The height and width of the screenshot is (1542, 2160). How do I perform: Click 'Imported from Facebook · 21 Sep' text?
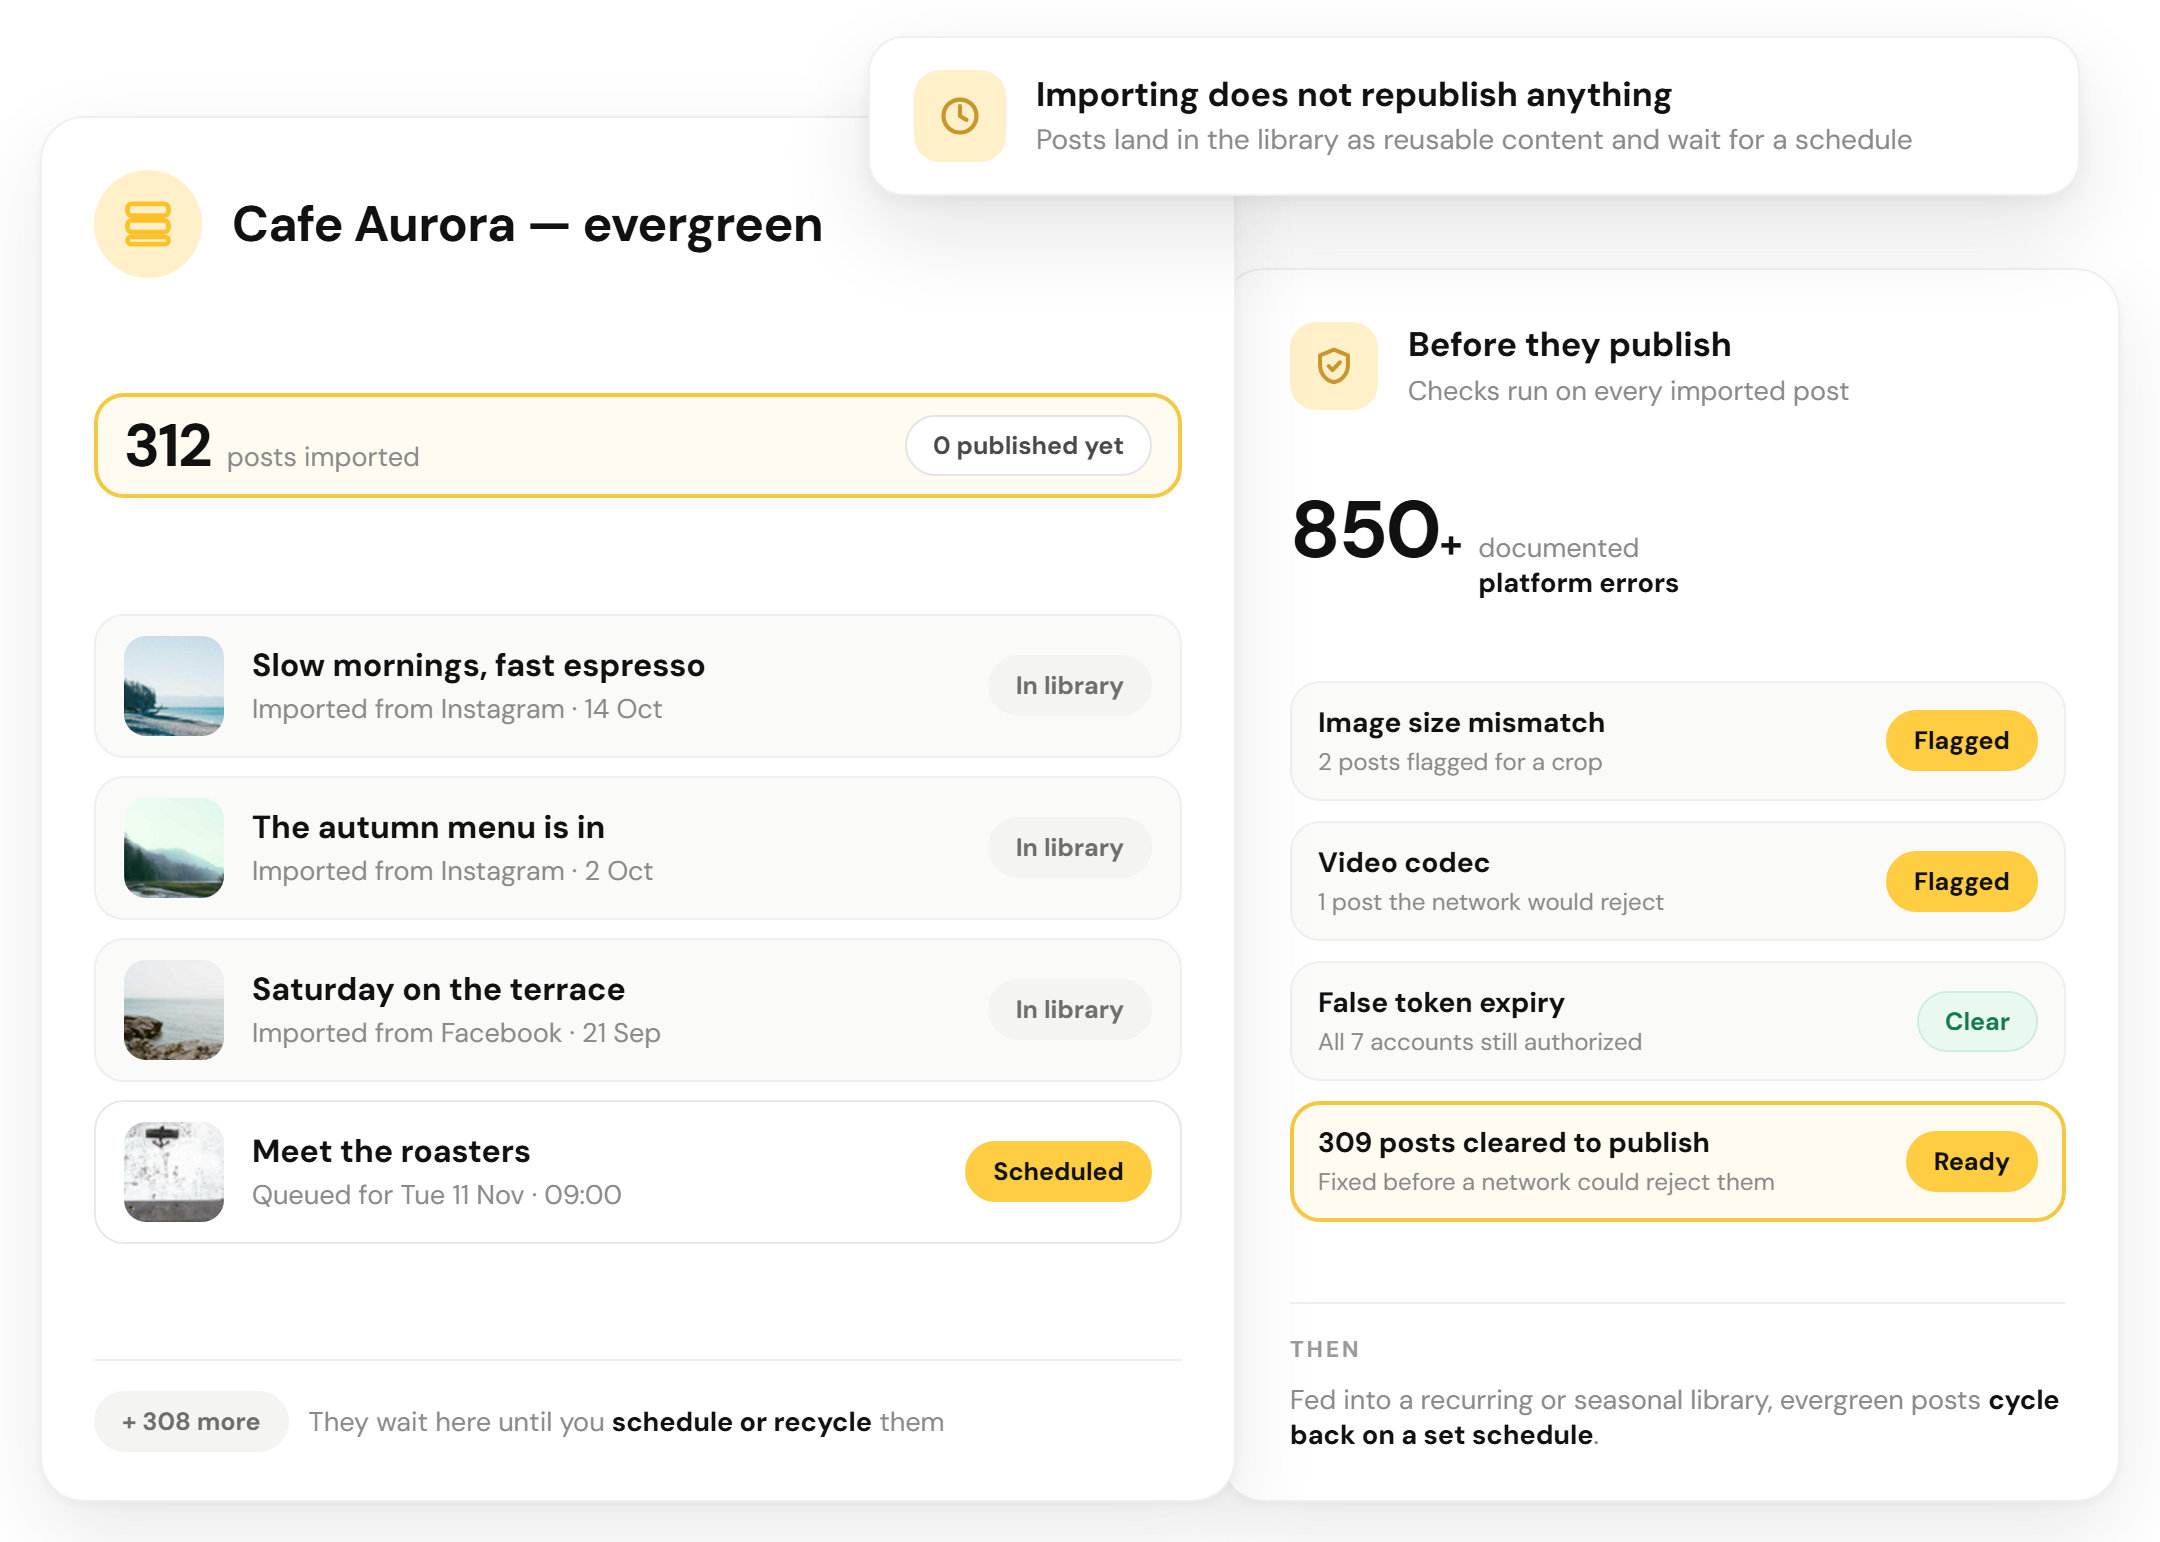point(456,1033)
